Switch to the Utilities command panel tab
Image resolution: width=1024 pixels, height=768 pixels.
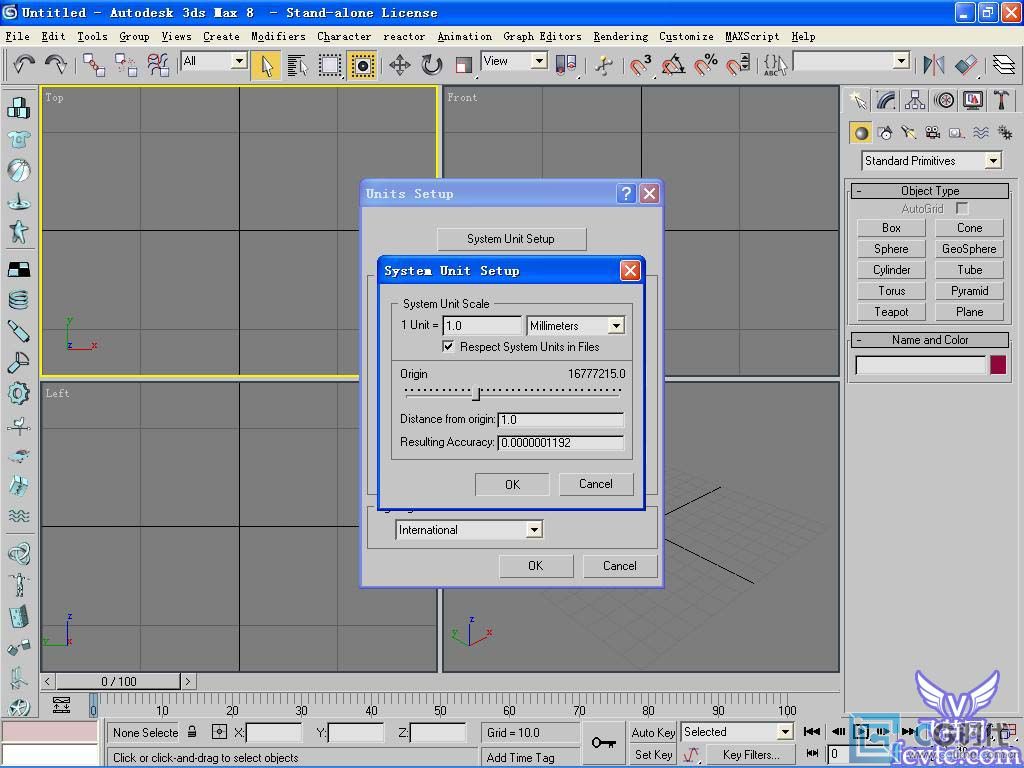1001,100
